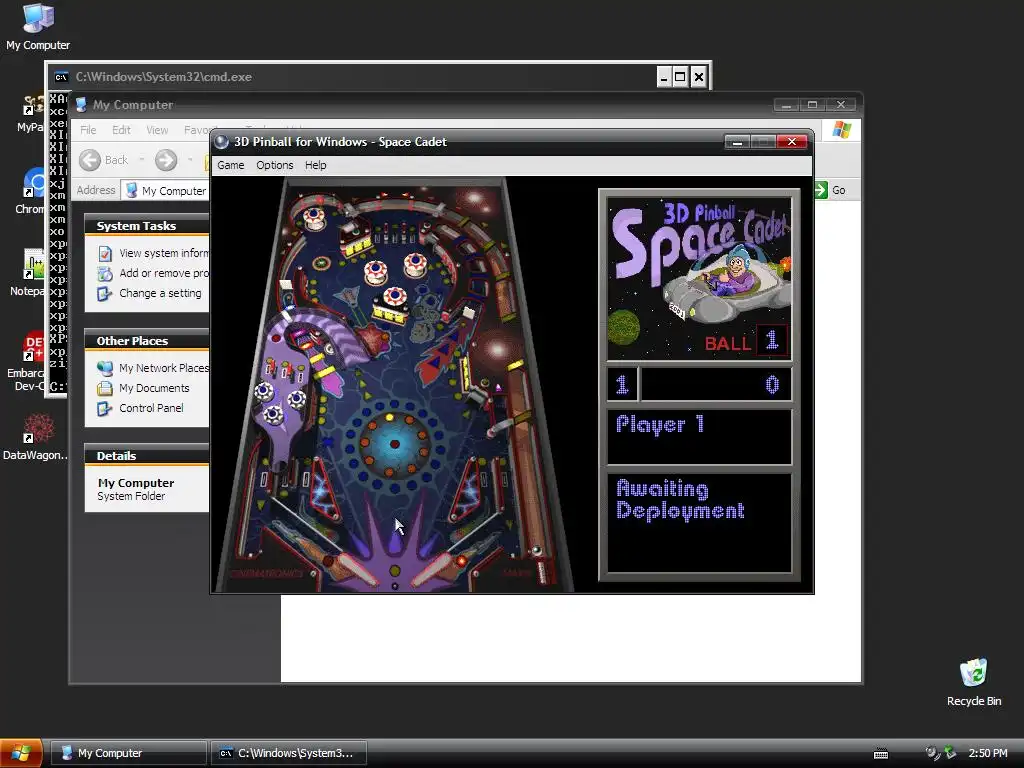The image size is (1024, 768).
Task: Select the Embarcadero Dev-C++ desktop shortcut
Action: click(x=25, y=361)
